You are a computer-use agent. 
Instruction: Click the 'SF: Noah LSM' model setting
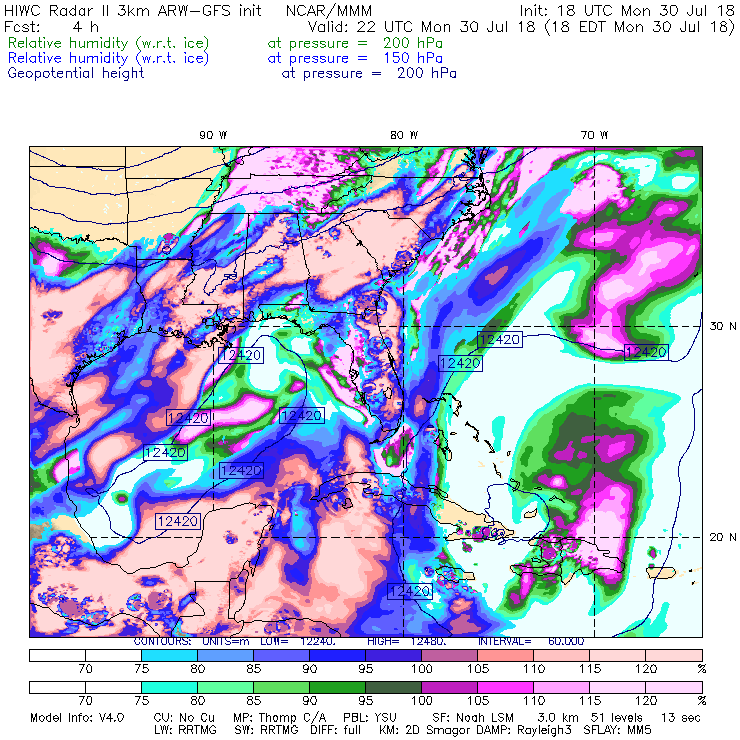473,718
